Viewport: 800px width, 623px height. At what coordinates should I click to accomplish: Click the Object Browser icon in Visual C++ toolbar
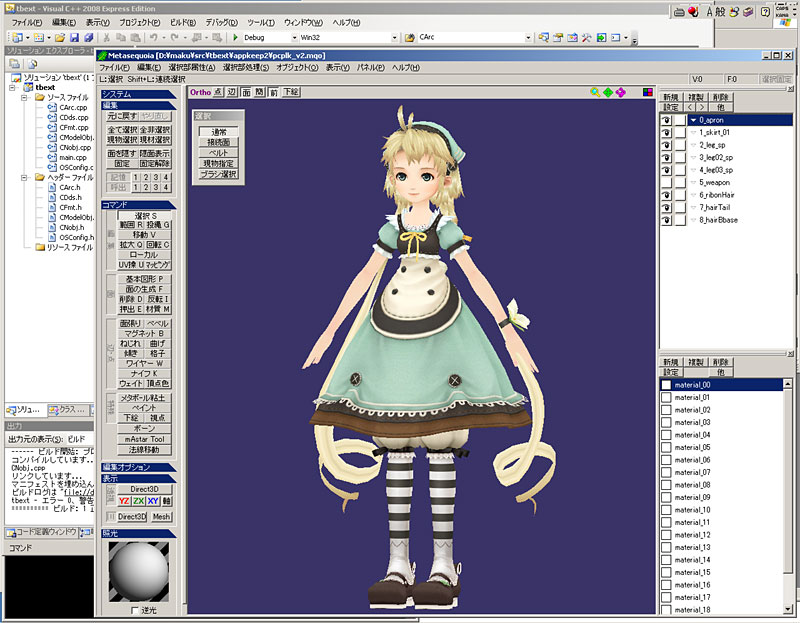coord(572,38)
